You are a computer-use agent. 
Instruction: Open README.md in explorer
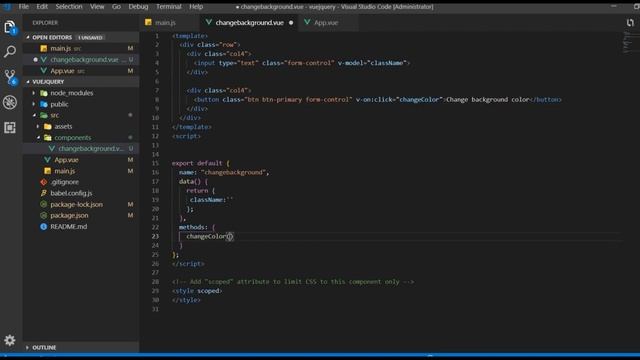pos(81,227)
